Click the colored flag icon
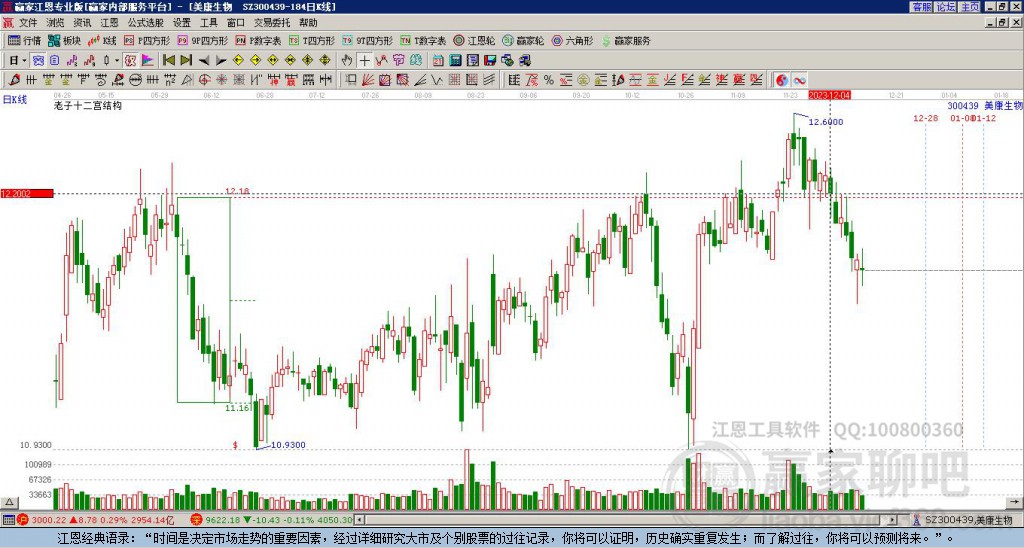Screen dimensions: 1024x548 (148, 61)
